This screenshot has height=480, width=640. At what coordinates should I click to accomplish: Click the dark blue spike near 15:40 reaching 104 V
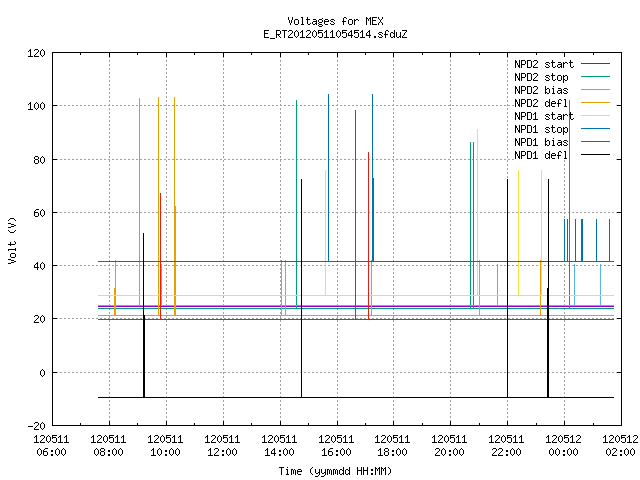328,178
